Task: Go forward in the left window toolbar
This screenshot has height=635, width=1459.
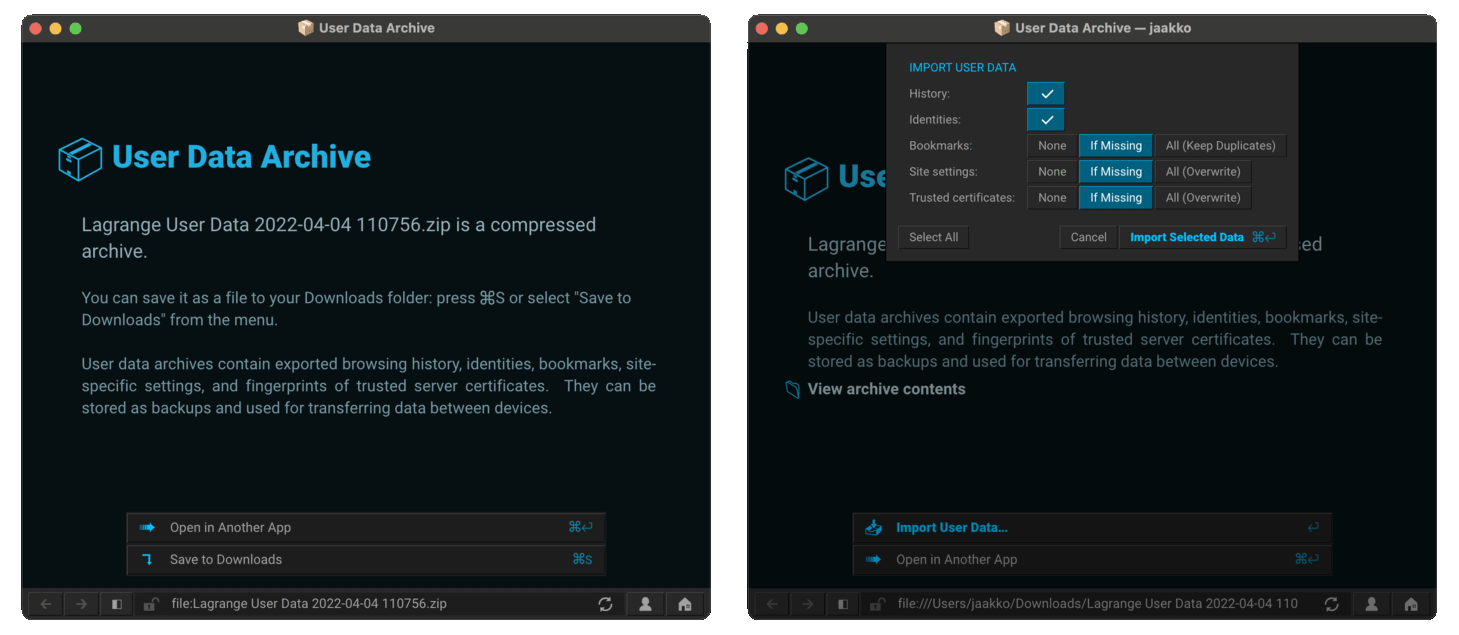Action: tap(81, 604)
